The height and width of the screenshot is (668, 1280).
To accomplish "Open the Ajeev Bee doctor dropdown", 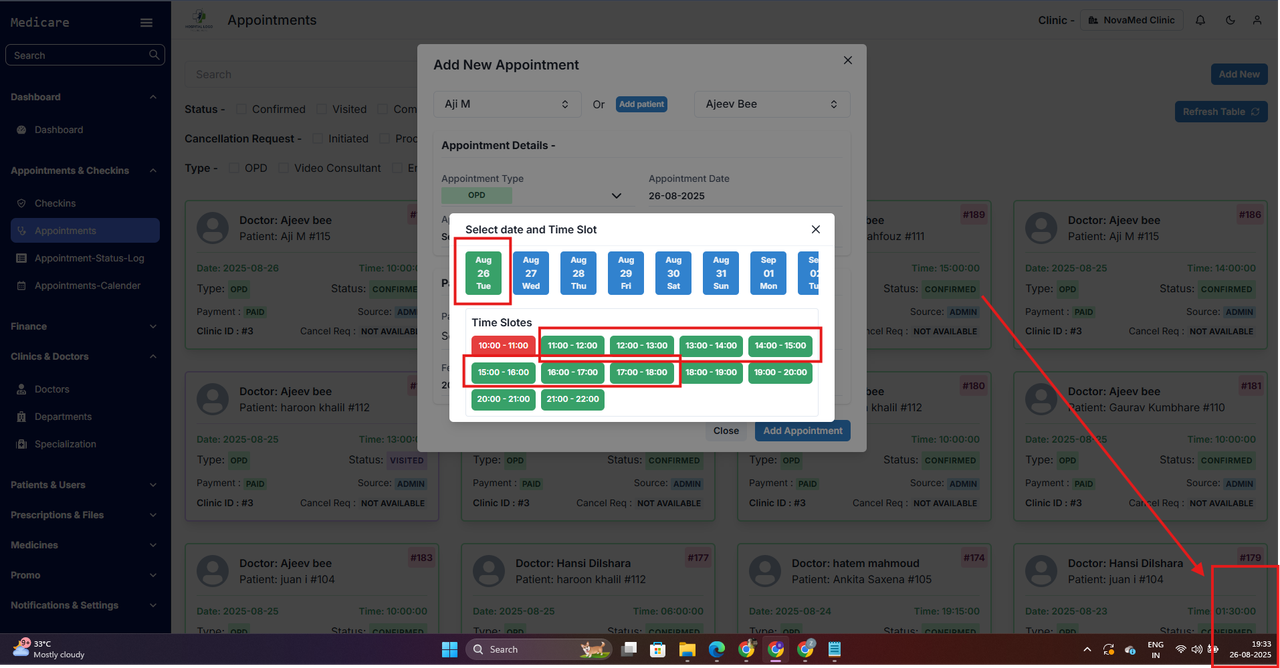I will point(772,104).
